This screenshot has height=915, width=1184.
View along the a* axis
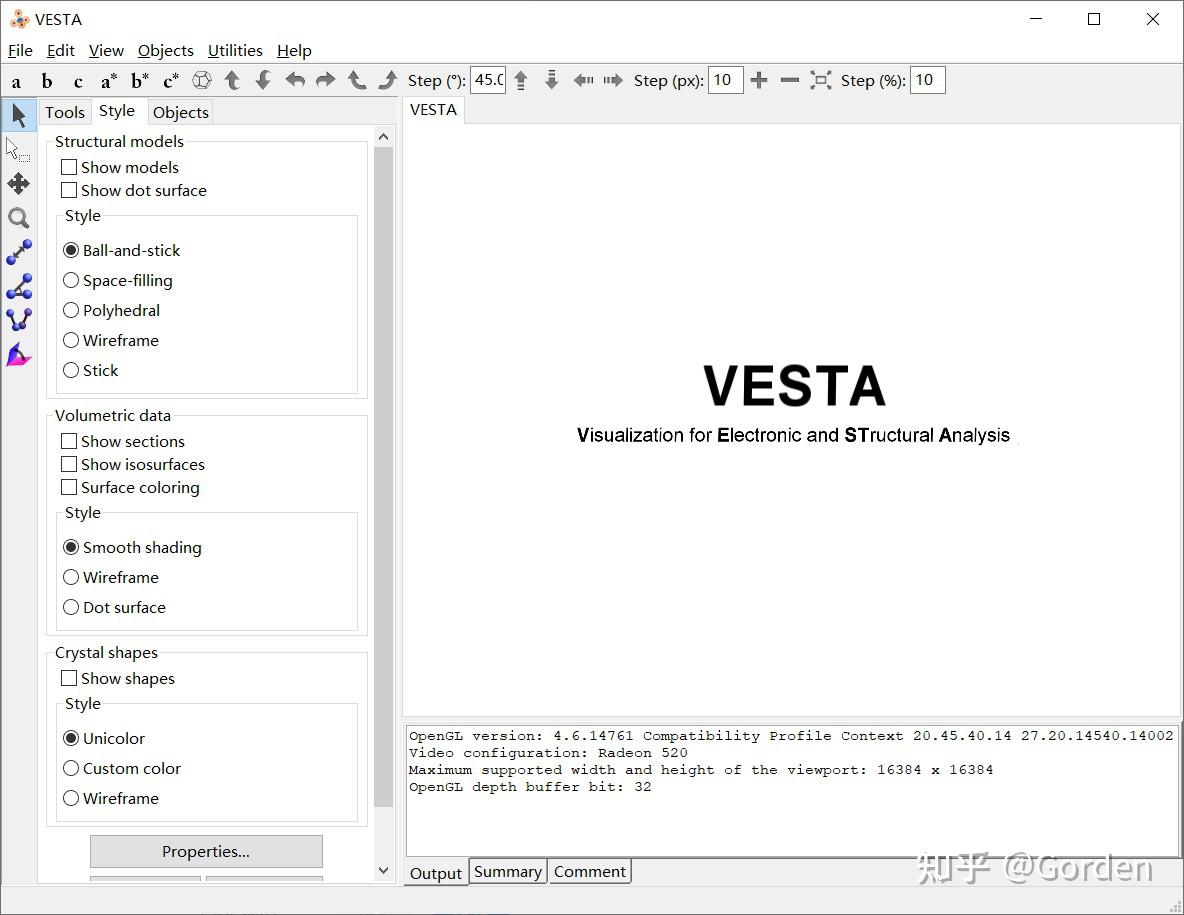tap(109, 81)
